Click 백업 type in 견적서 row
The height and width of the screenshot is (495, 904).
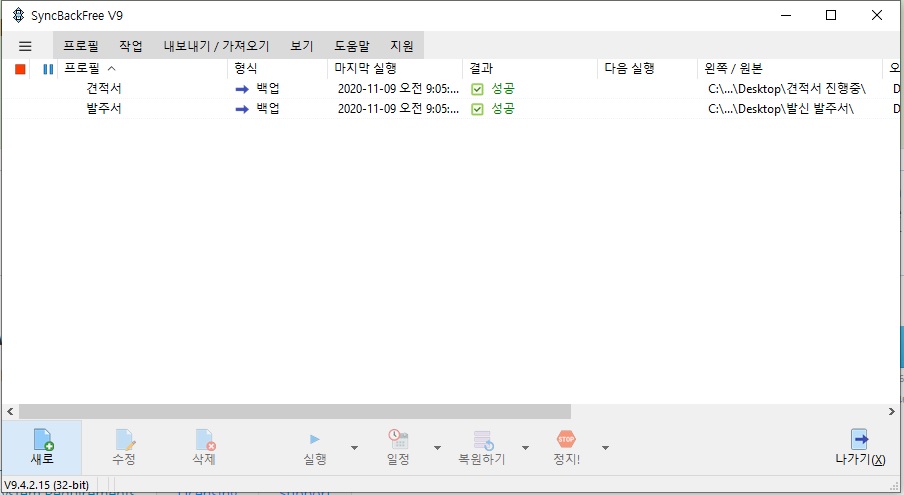(x=268, y=89)
